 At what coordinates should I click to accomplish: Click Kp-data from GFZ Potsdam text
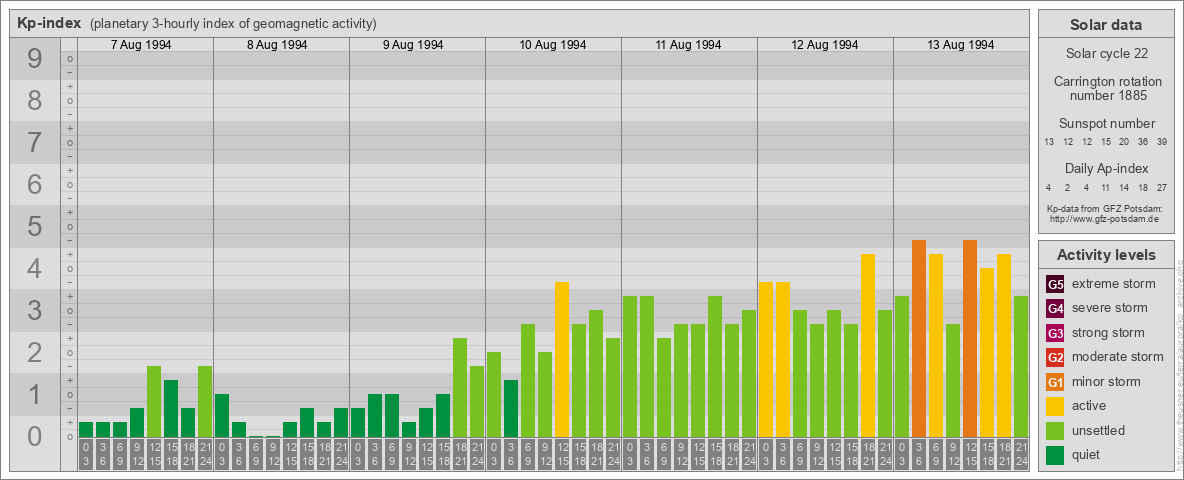tap(1106, 209)
